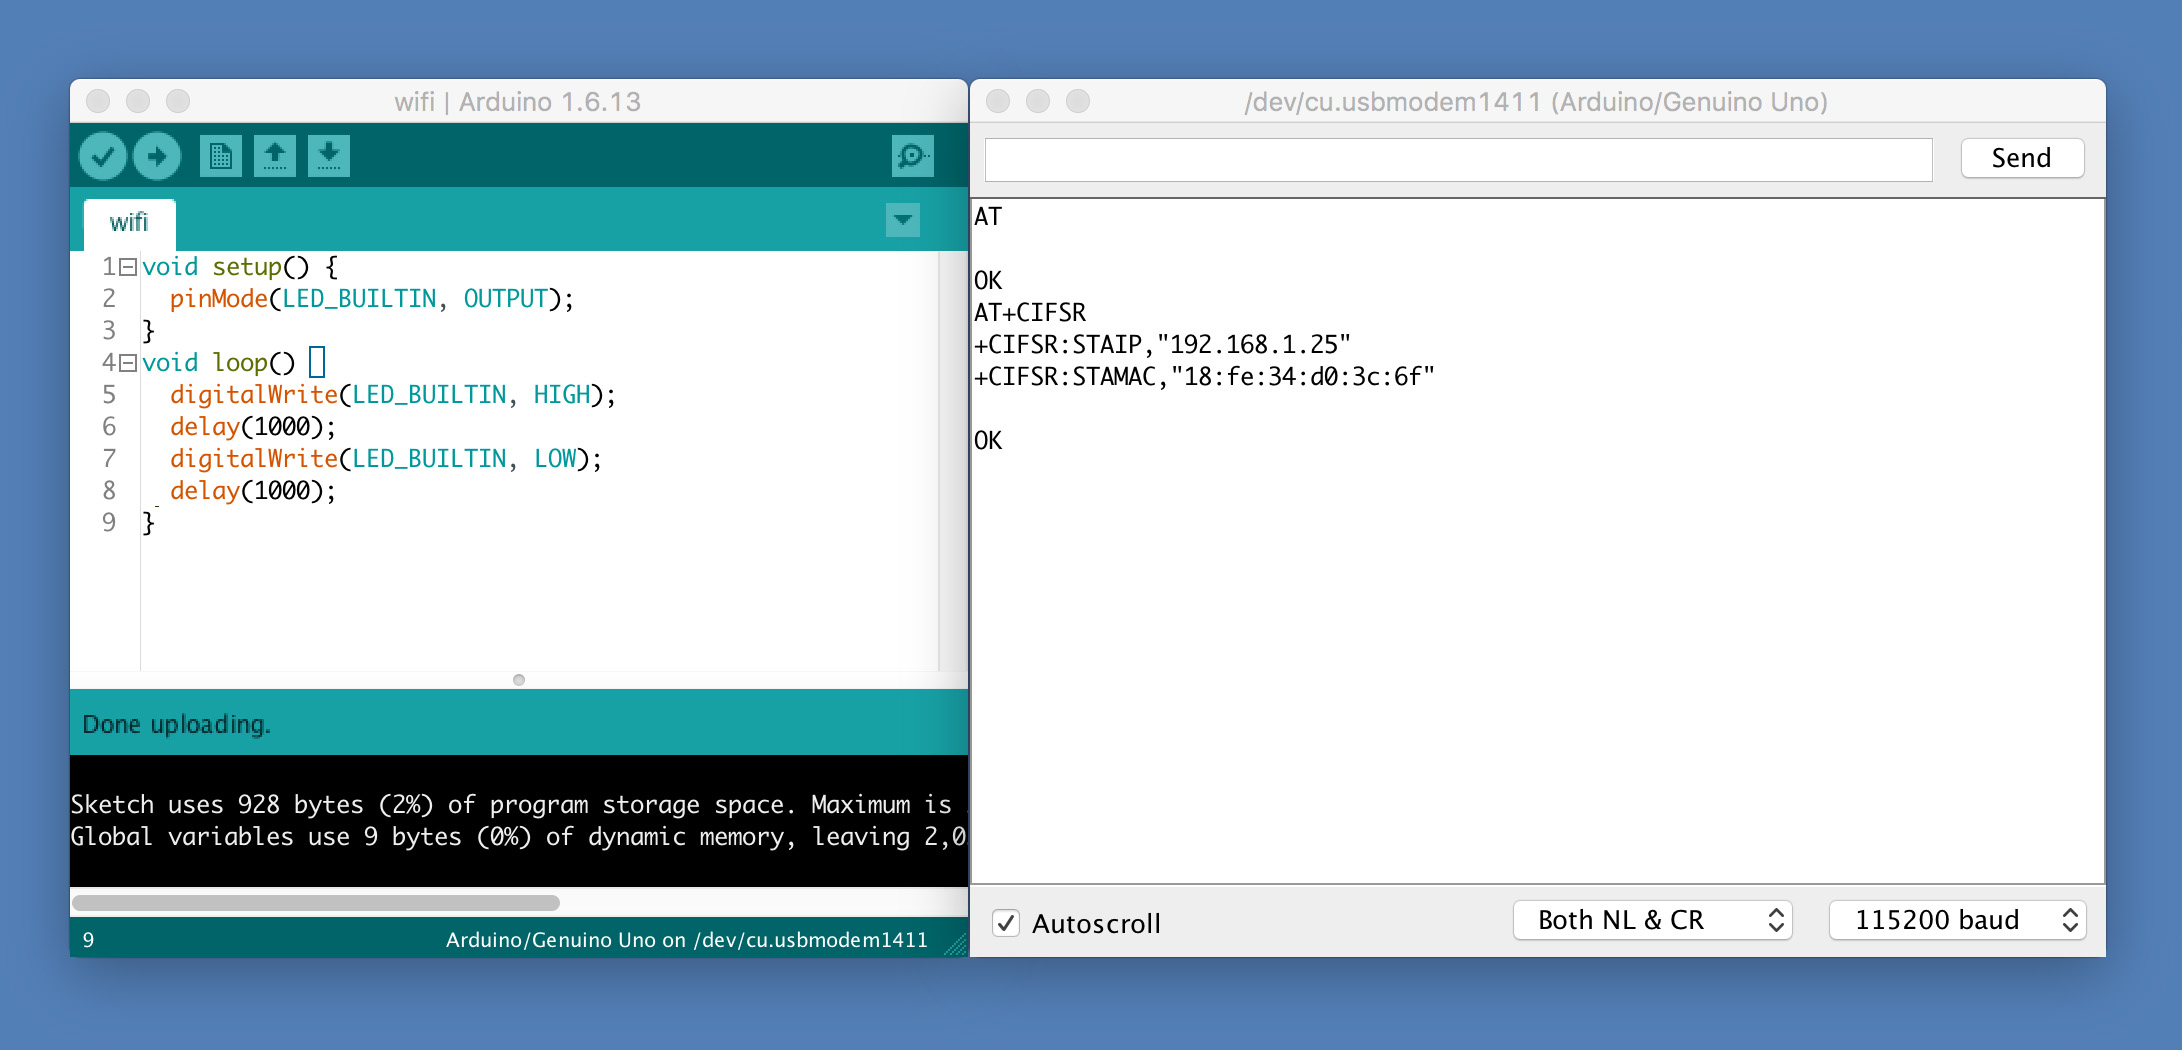Click the editor-console divider handle dot
Screen dimensions: 2182x1050
pyautogui.click(x=519, y=680)
